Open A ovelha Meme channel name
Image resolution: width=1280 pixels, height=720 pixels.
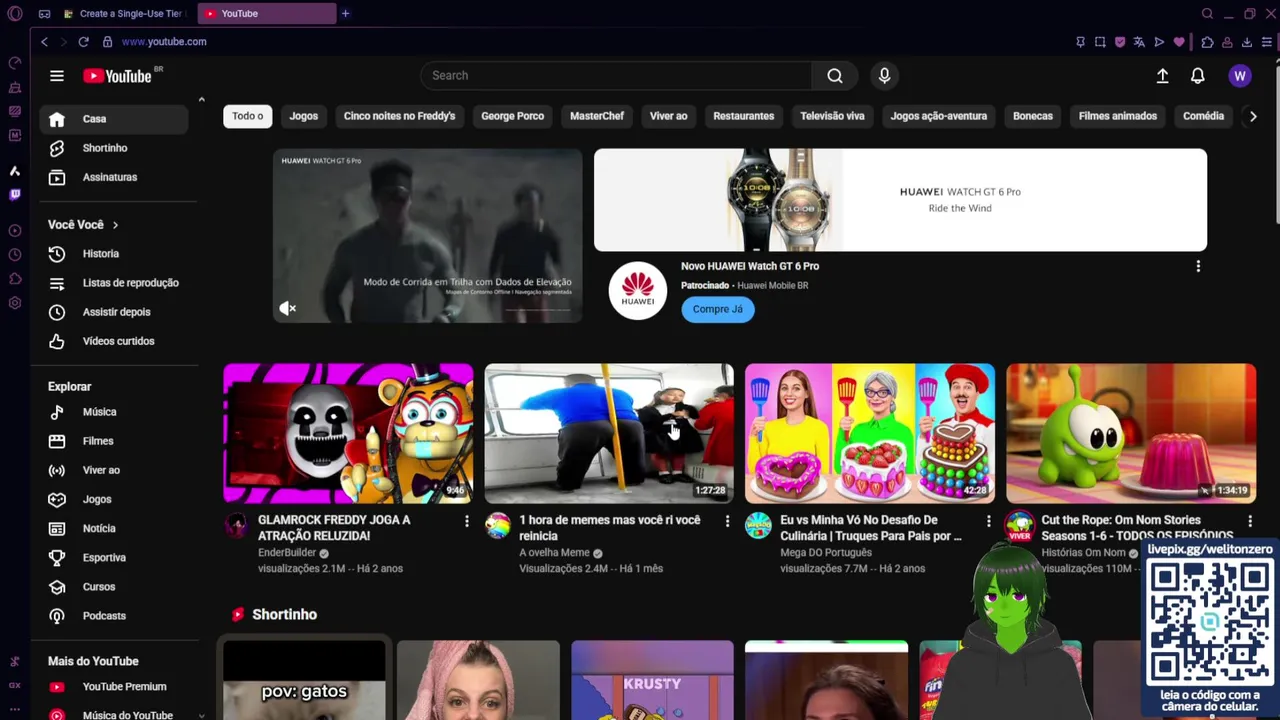(x=554, y=553)
